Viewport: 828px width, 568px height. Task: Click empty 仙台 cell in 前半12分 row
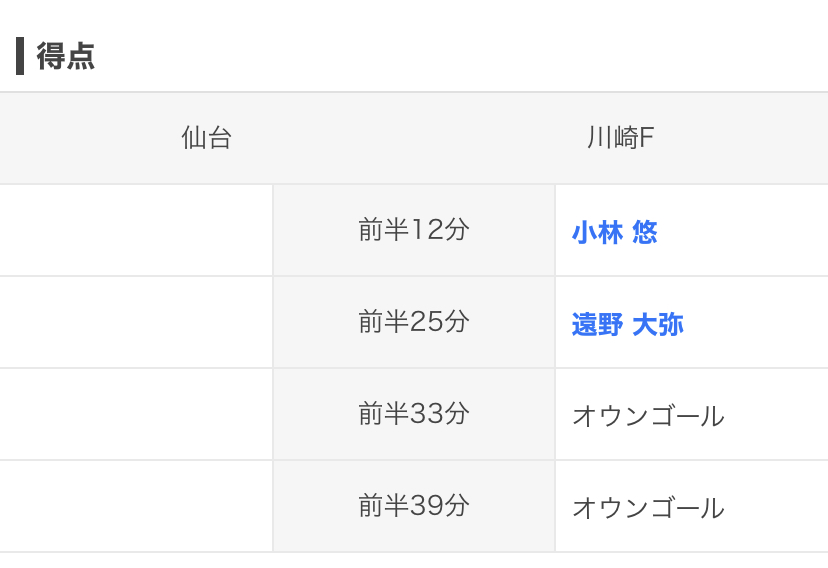(136, 230)
